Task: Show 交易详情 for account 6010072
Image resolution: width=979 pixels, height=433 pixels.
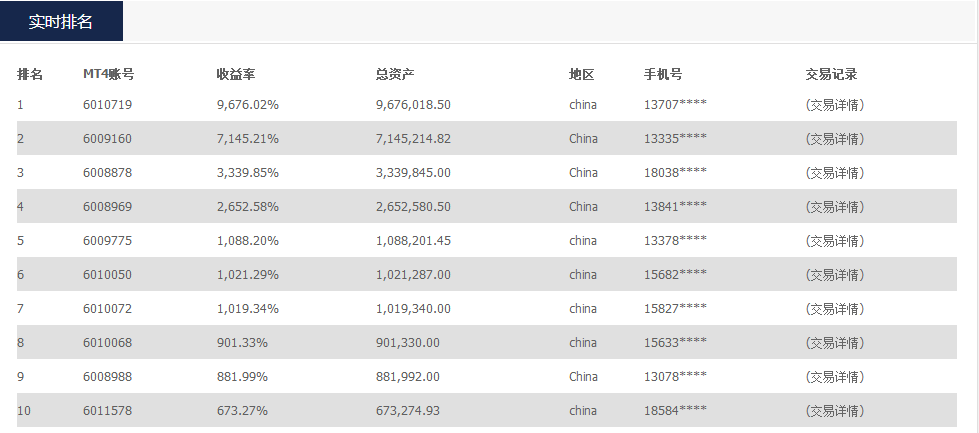Action: (x=834, y=309)
